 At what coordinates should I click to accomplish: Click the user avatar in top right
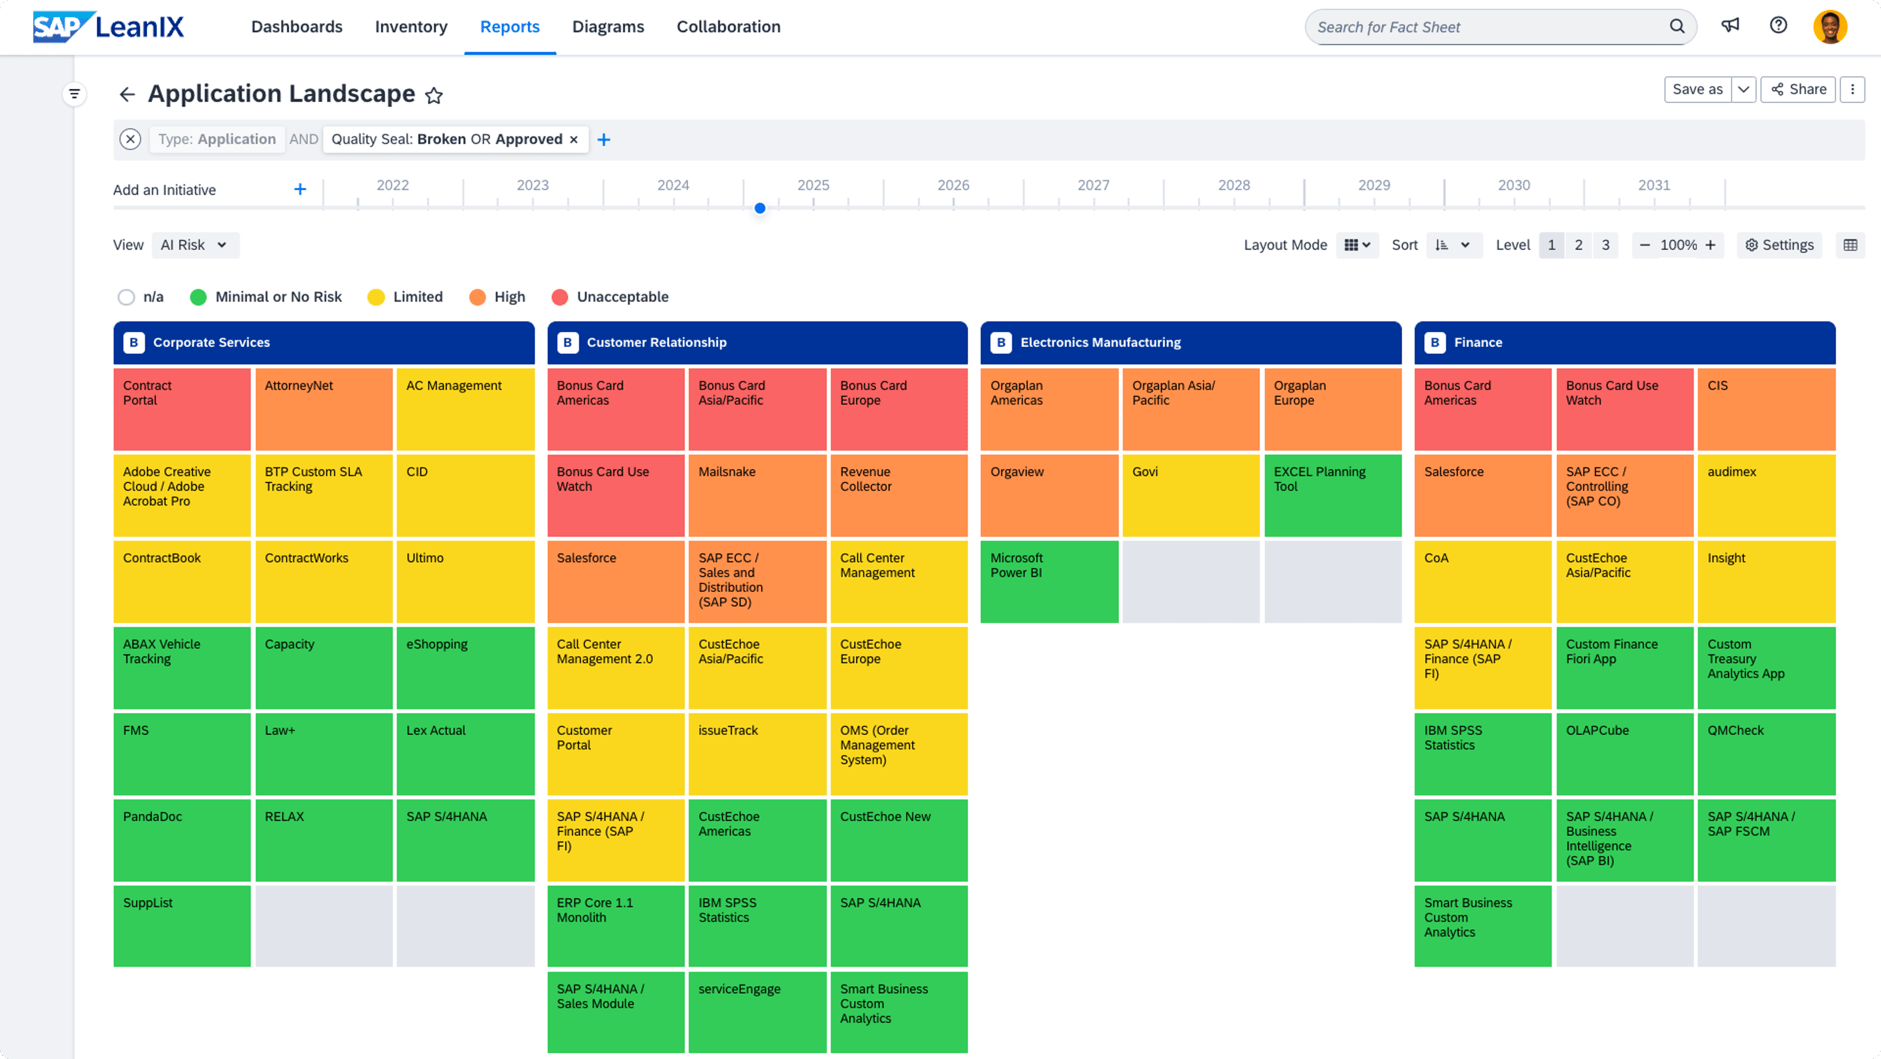click(1831, 26)
